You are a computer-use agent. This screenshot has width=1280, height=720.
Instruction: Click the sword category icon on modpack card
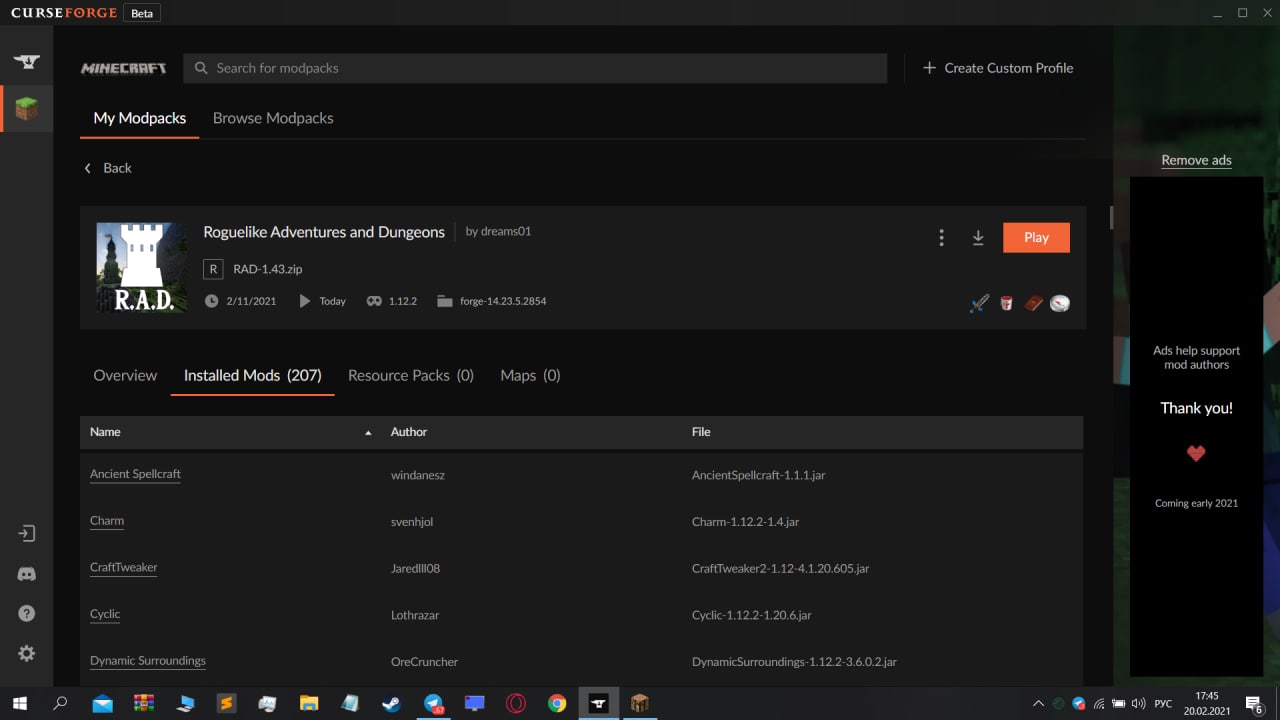click(x=980, y=303)
